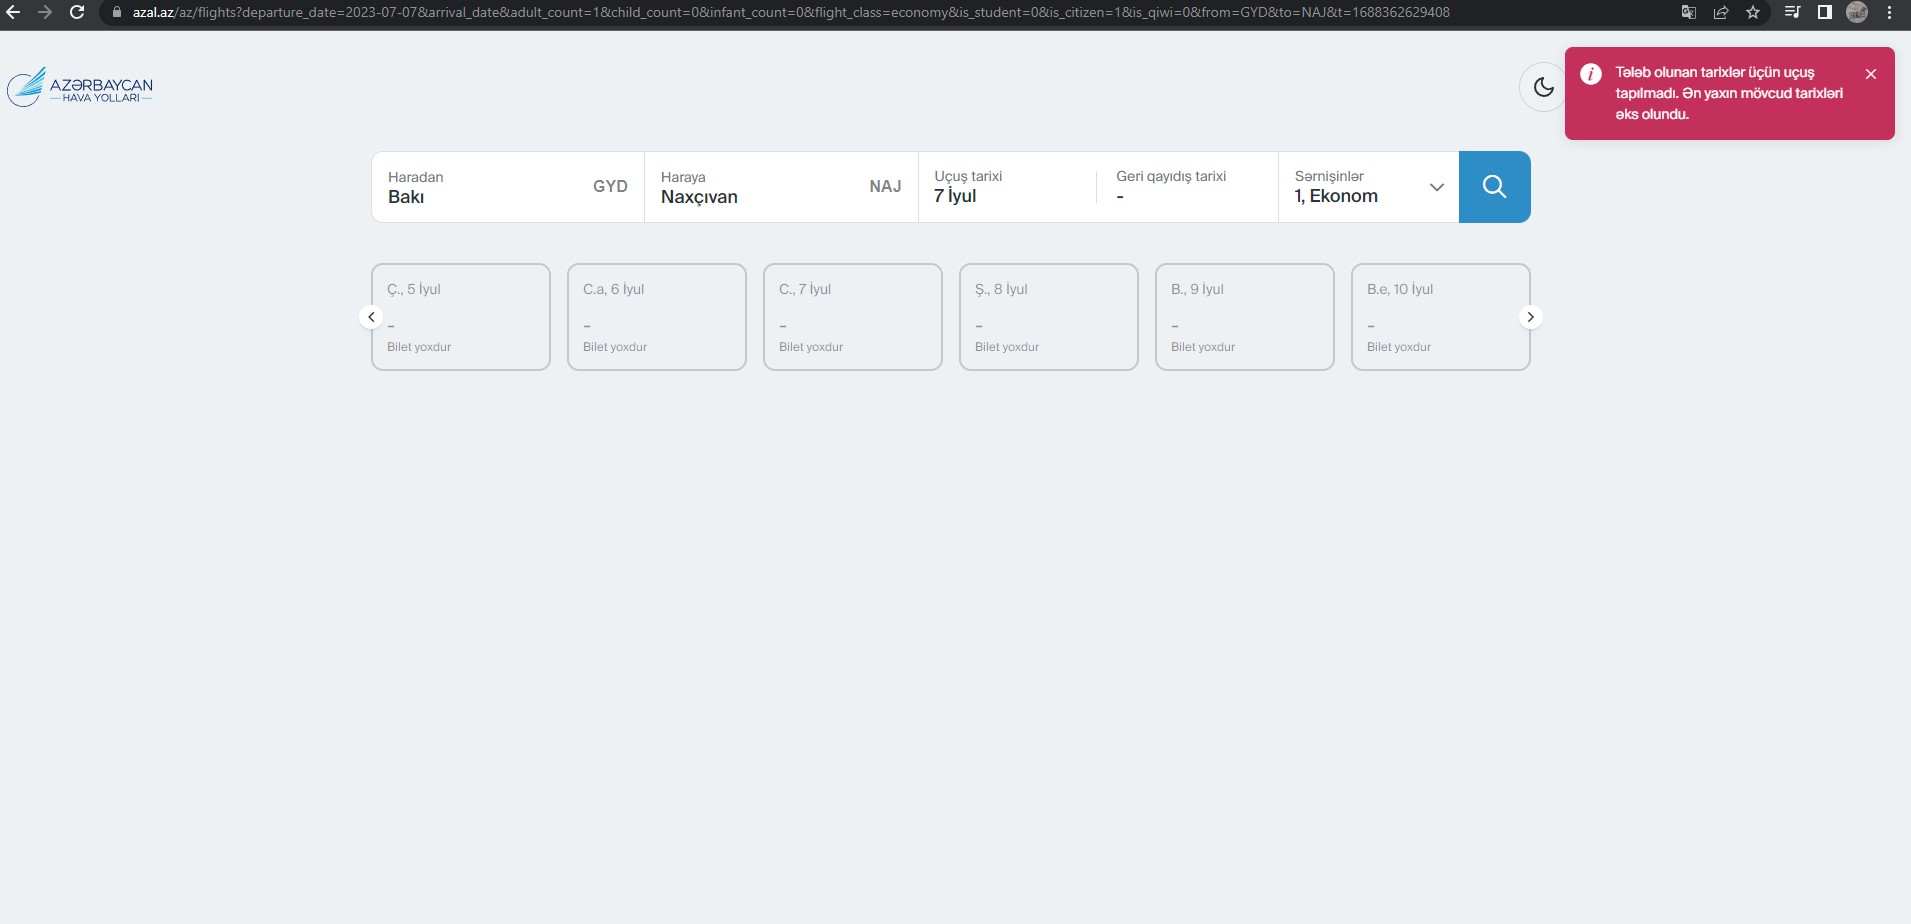
Task: Pick the C.a, 6 İyul date card
Action: click(656, 317)
